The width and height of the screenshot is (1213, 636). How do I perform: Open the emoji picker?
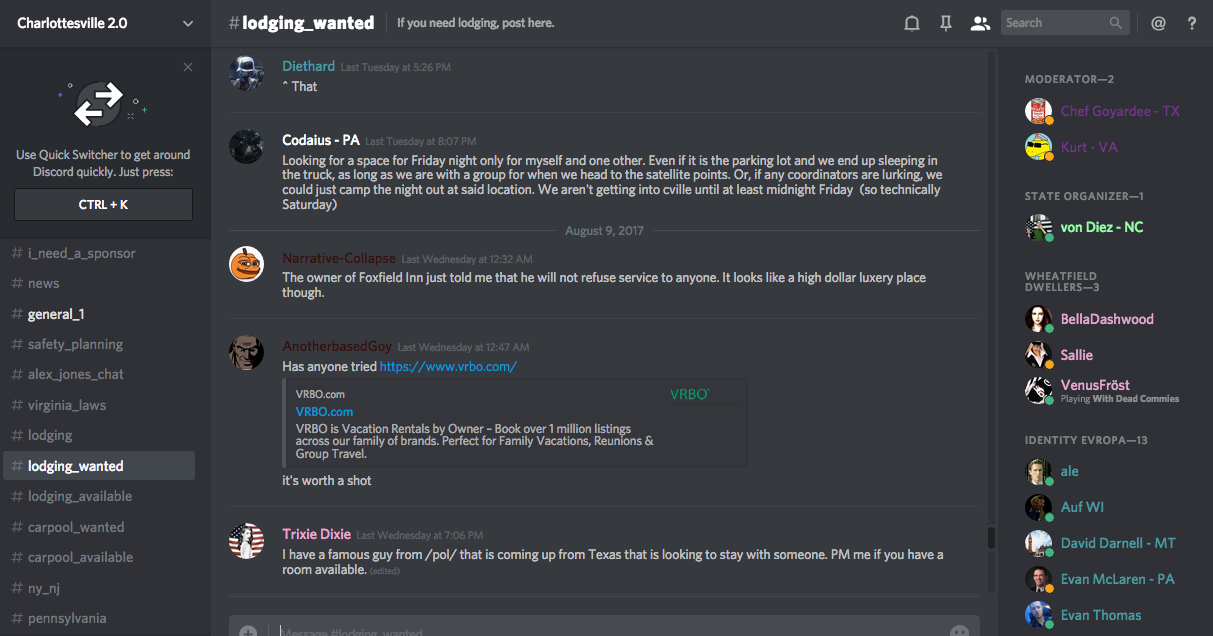(x=959, y=631)
